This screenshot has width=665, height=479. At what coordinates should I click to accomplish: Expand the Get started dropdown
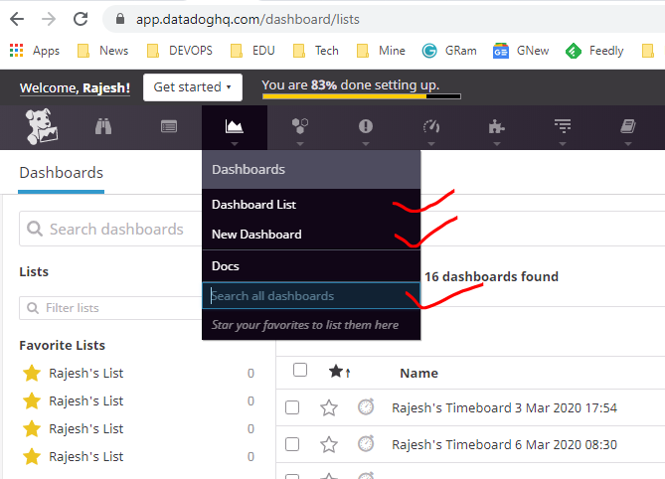click(x=193, y=87)
